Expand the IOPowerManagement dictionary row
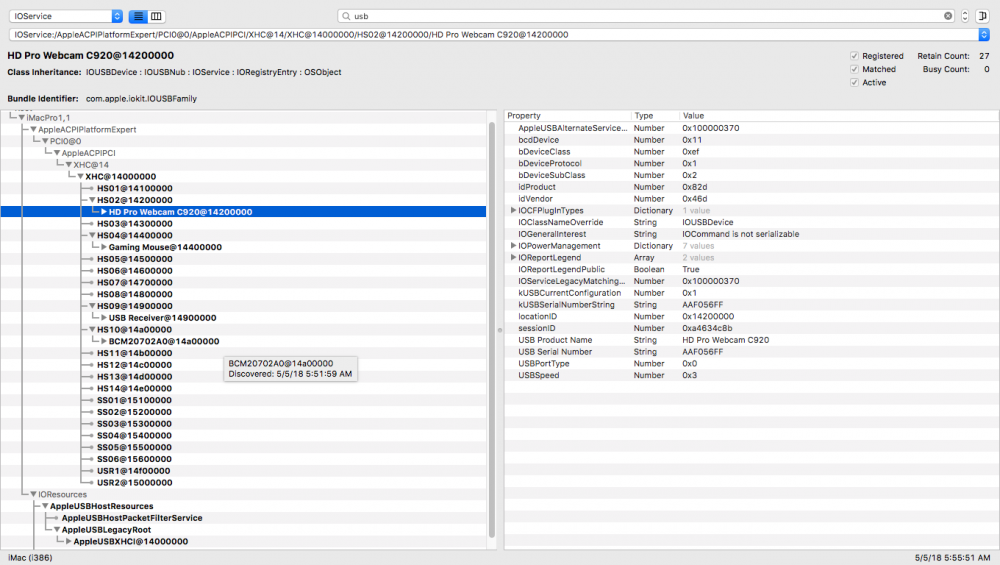This screenshot has width=1000, height=565. 513,246
